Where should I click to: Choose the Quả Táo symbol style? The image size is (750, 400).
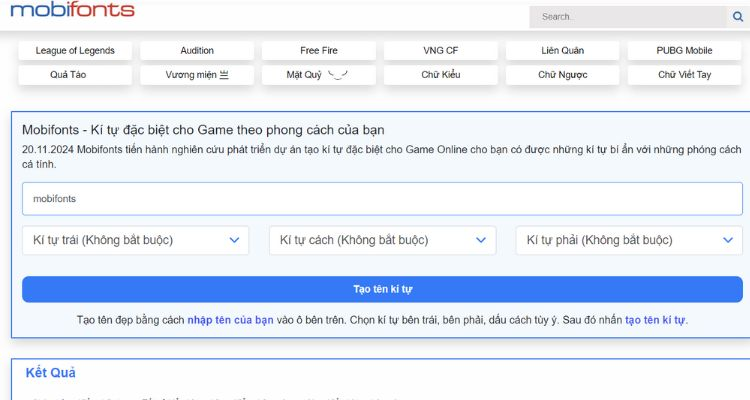tap(75, 75)
